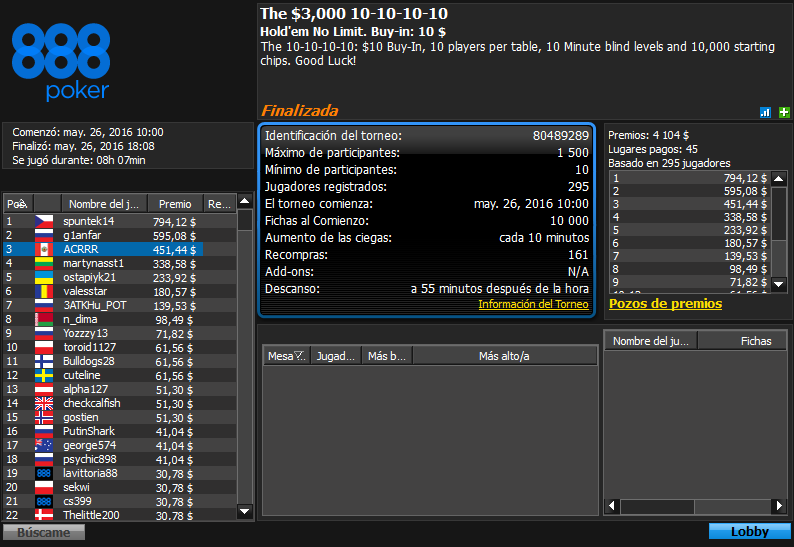The width and height of the screenshot is (794, 547).
Task: Click the blue statistics chart icon
Action: [x=765, y=112]
